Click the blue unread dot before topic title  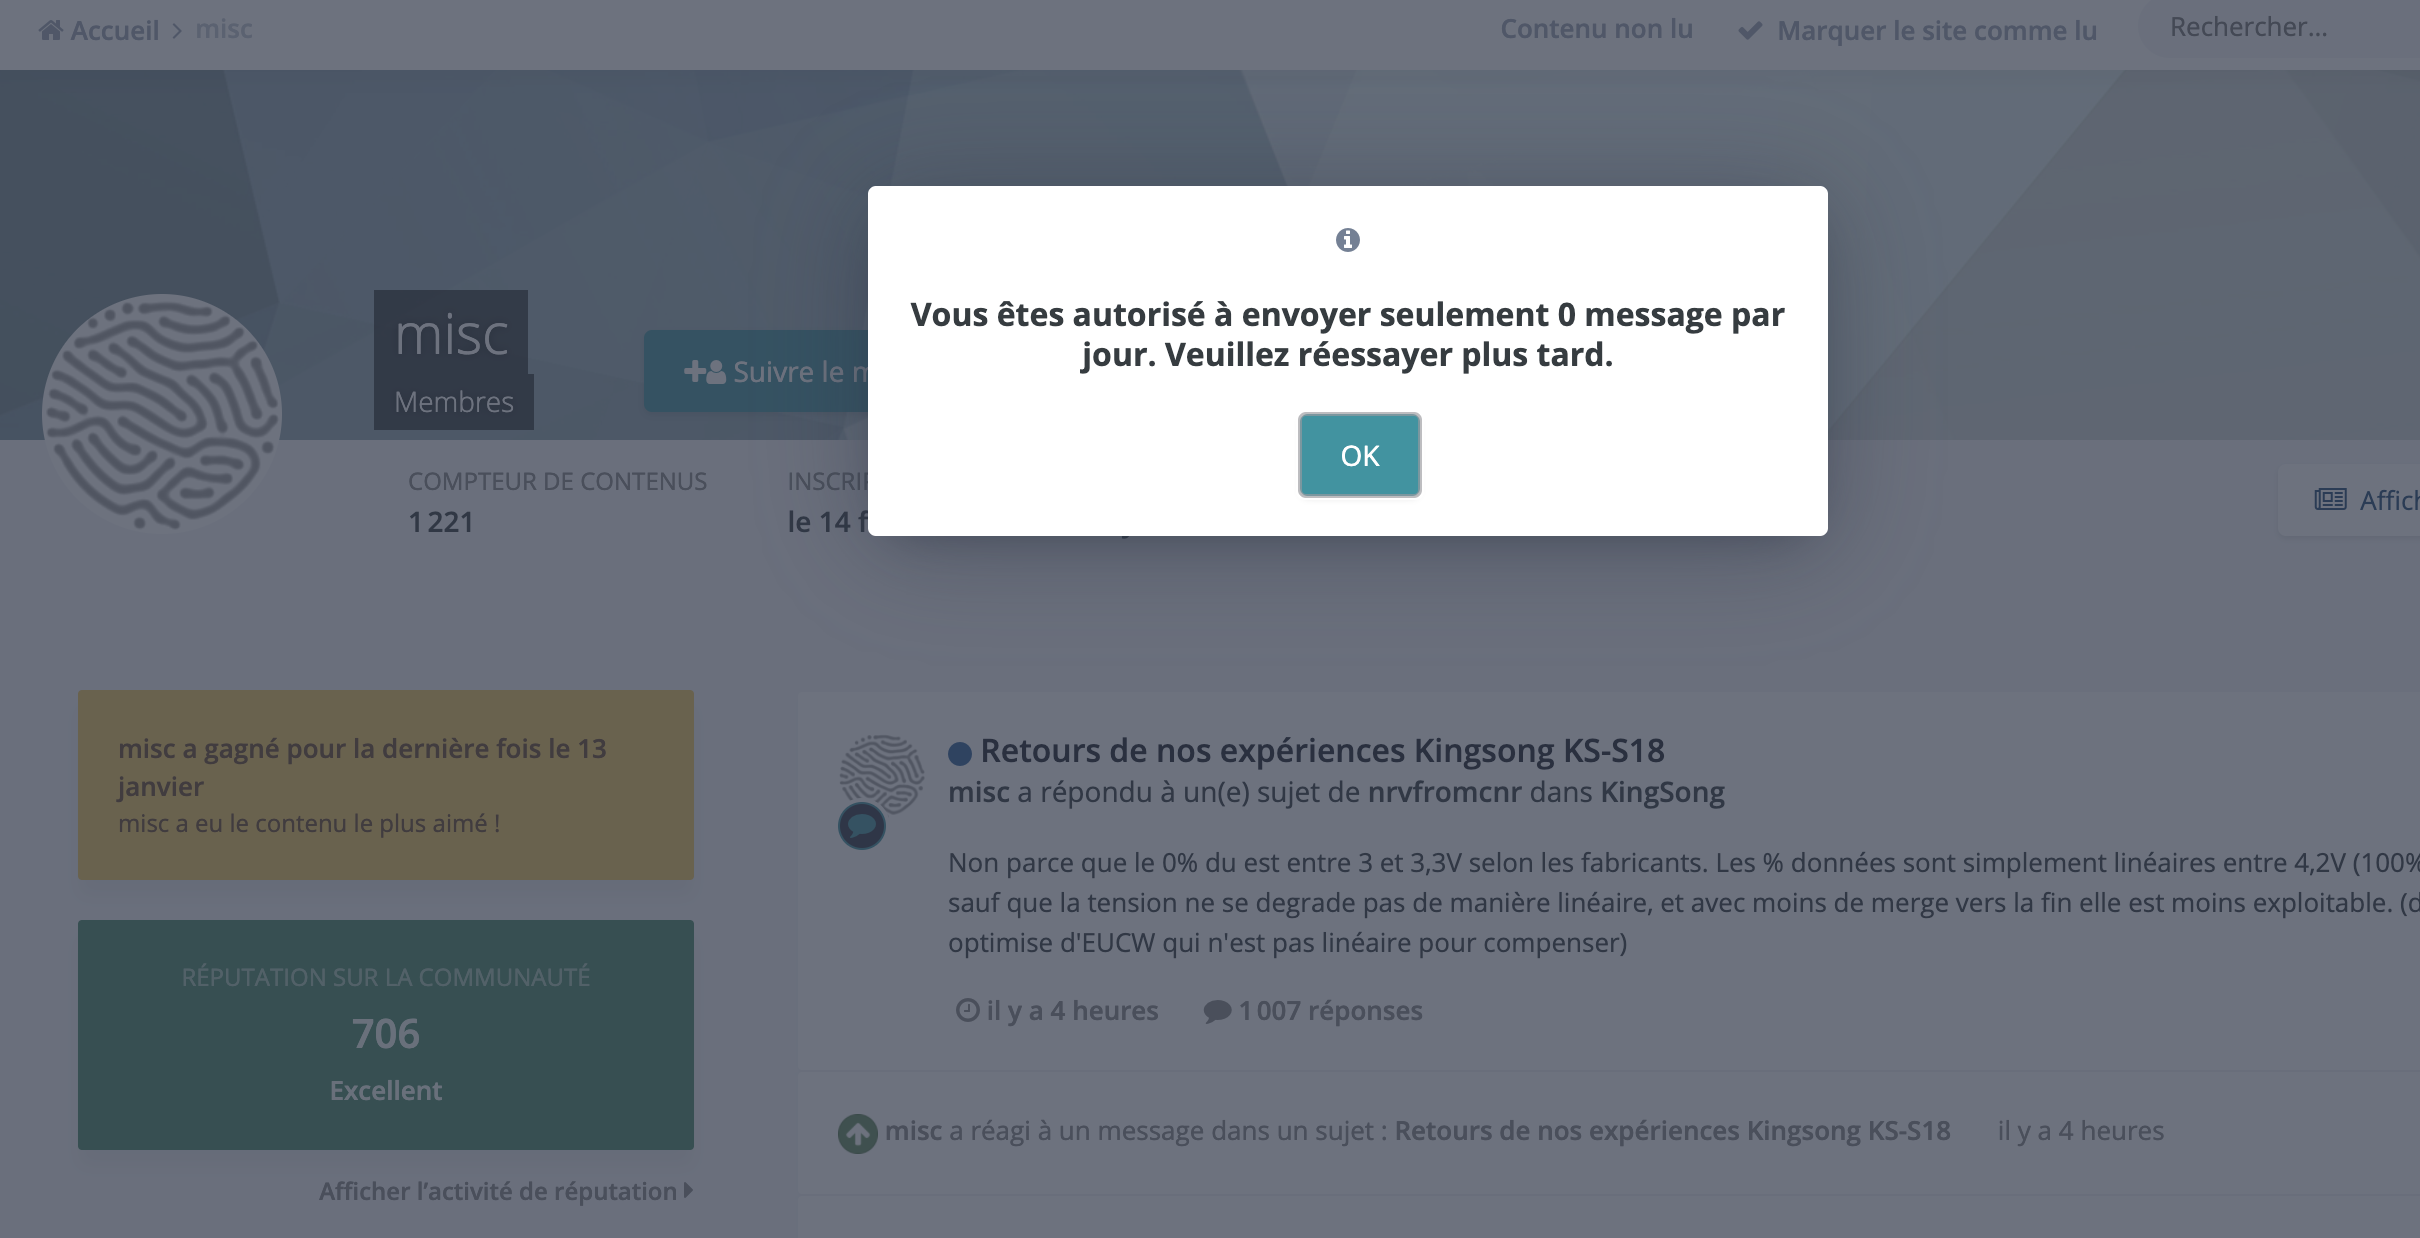[x=960, y=753]
